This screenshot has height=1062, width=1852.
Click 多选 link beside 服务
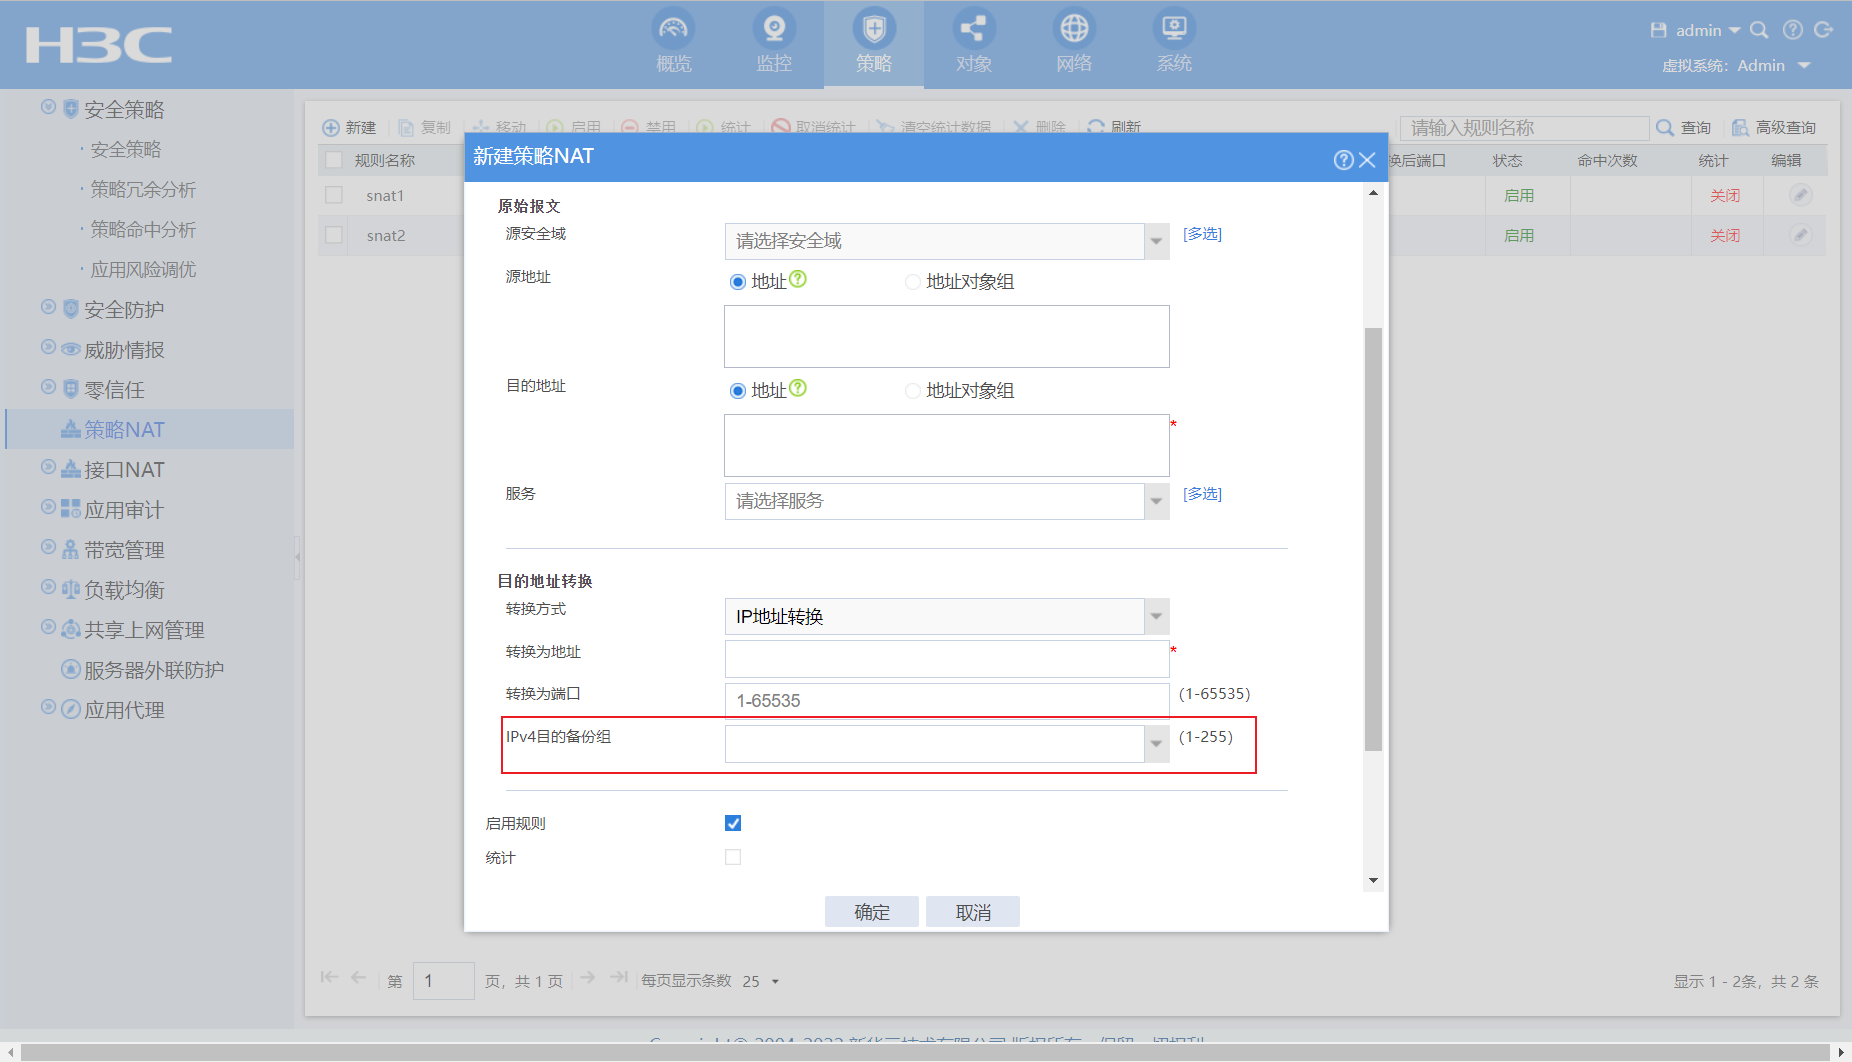(1202, 494)
